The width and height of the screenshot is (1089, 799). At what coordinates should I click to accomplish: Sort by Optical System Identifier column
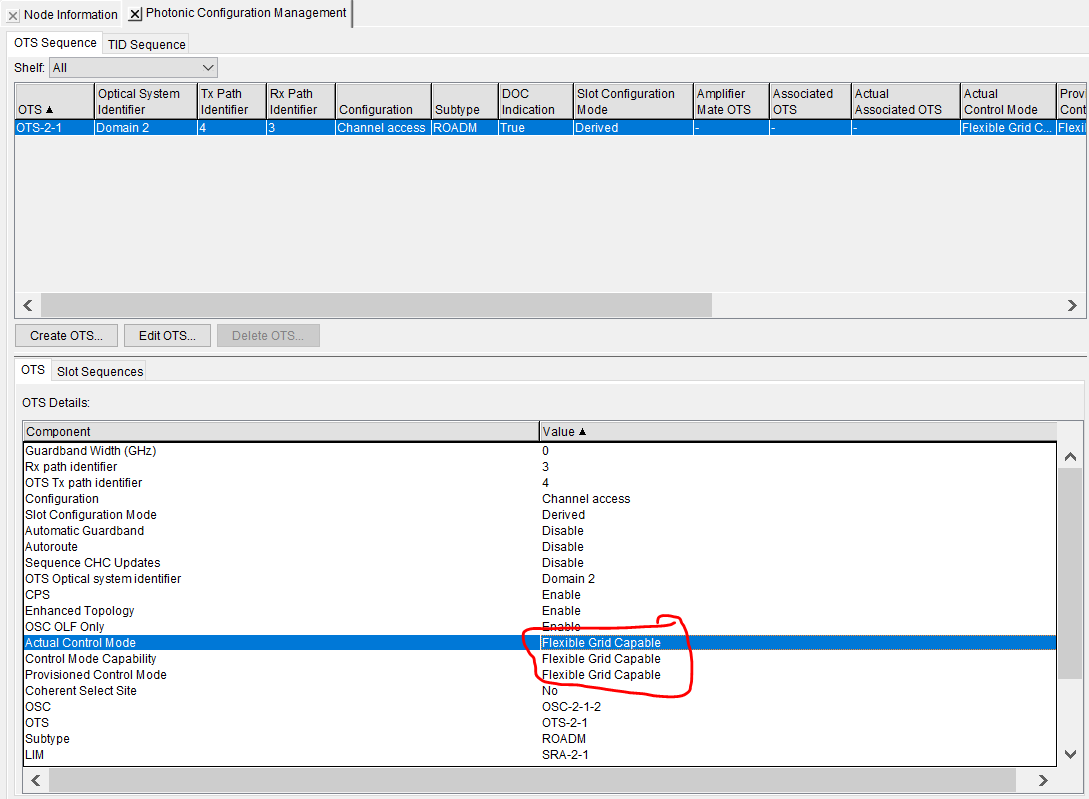point(146,101)
